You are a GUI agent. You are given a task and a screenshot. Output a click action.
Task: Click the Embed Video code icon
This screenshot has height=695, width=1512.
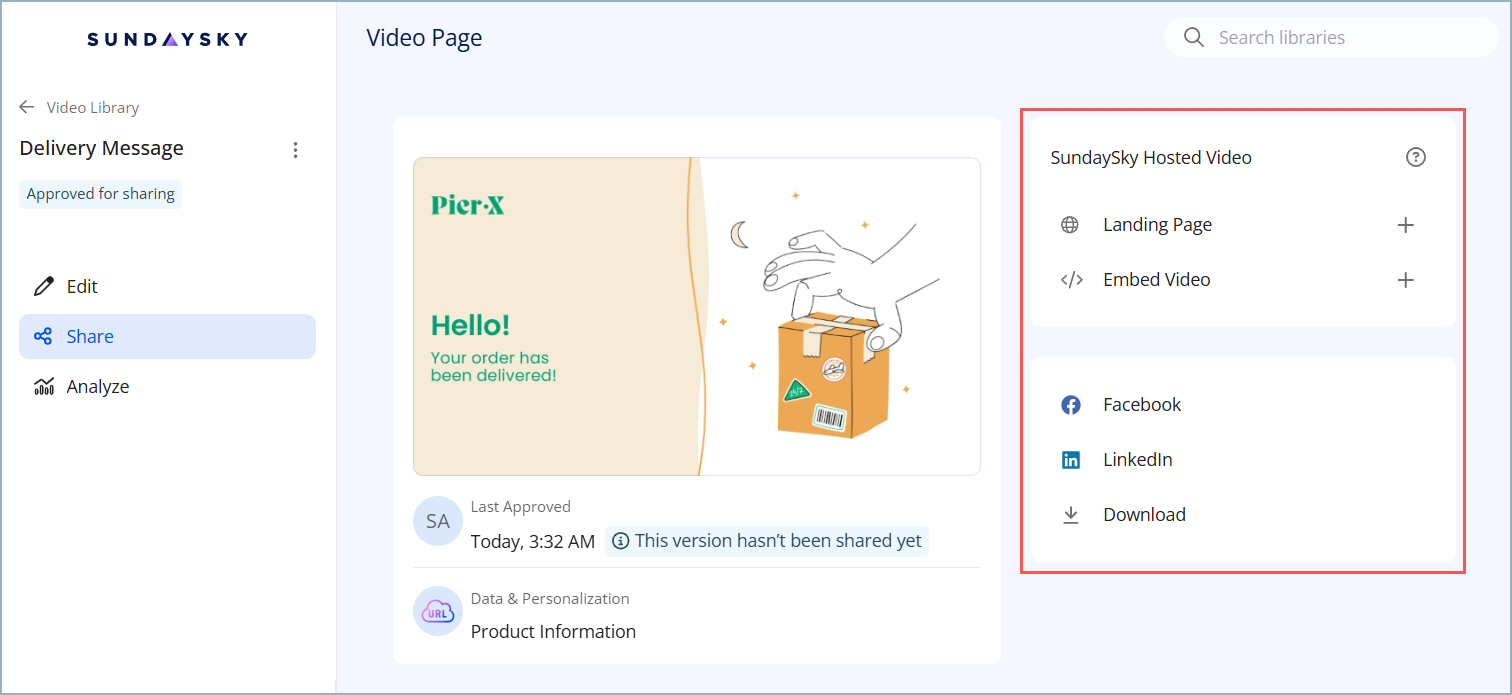pyautogui.click(x=1071, y=280)
